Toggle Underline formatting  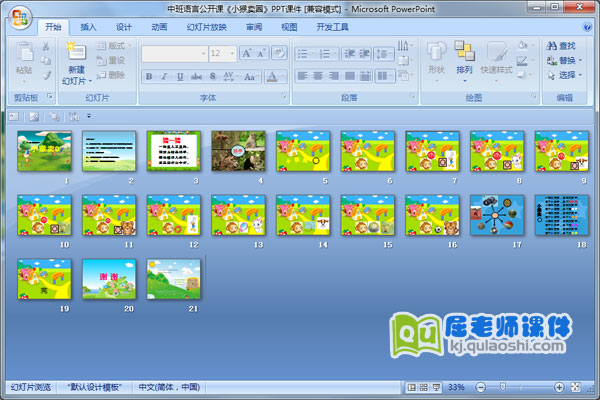pos(180,77)
